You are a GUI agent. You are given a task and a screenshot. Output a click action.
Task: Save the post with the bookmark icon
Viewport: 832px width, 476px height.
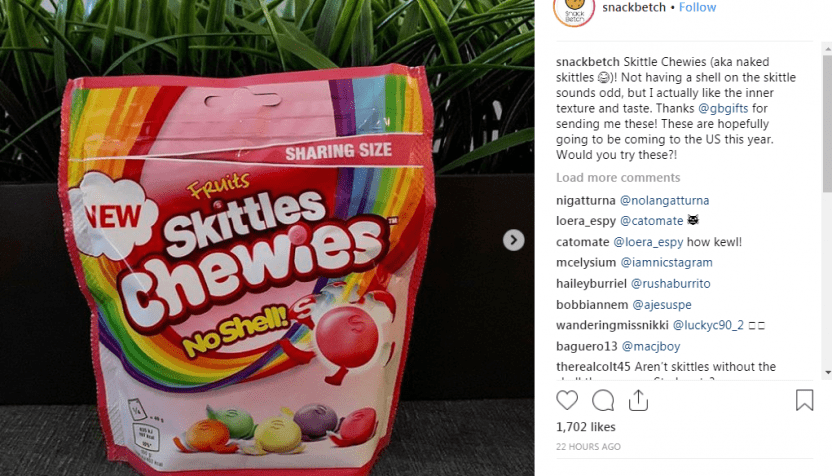click(804, 400)
